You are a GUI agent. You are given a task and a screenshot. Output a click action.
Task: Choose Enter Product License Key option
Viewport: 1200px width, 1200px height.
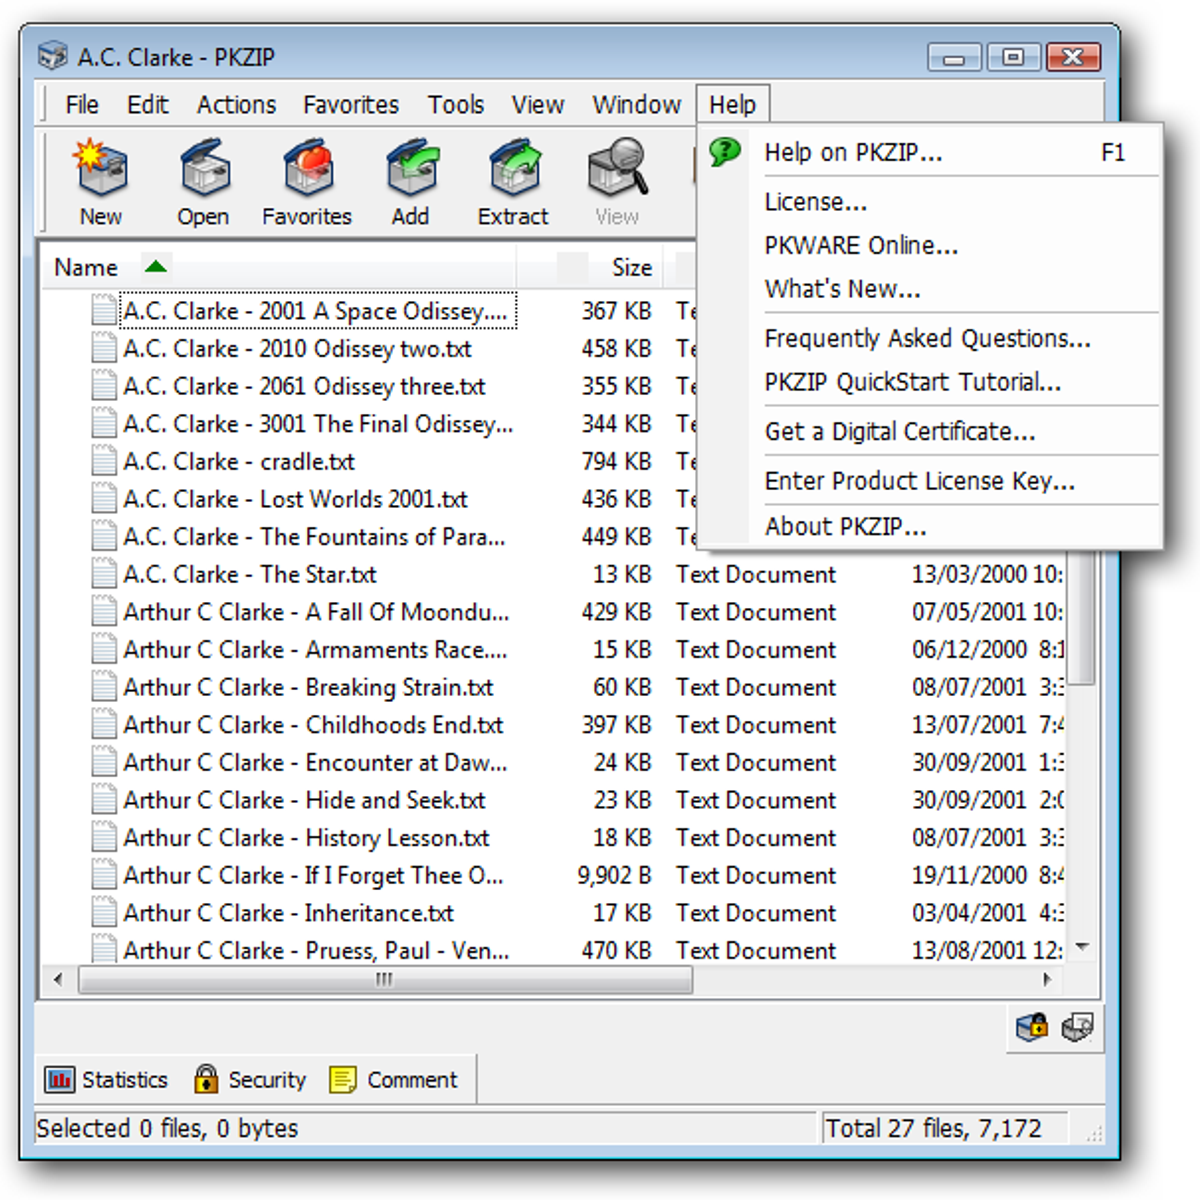(920, 481)
